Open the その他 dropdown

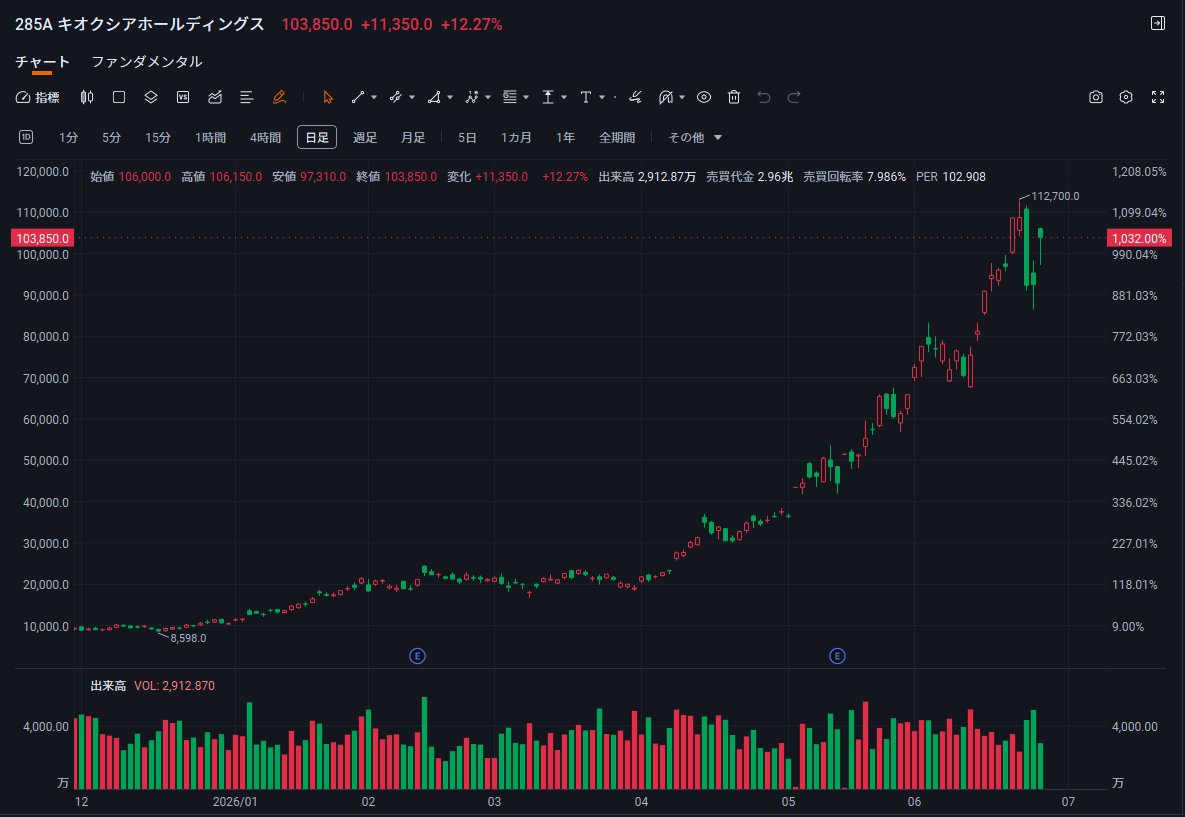pos(695,138)
